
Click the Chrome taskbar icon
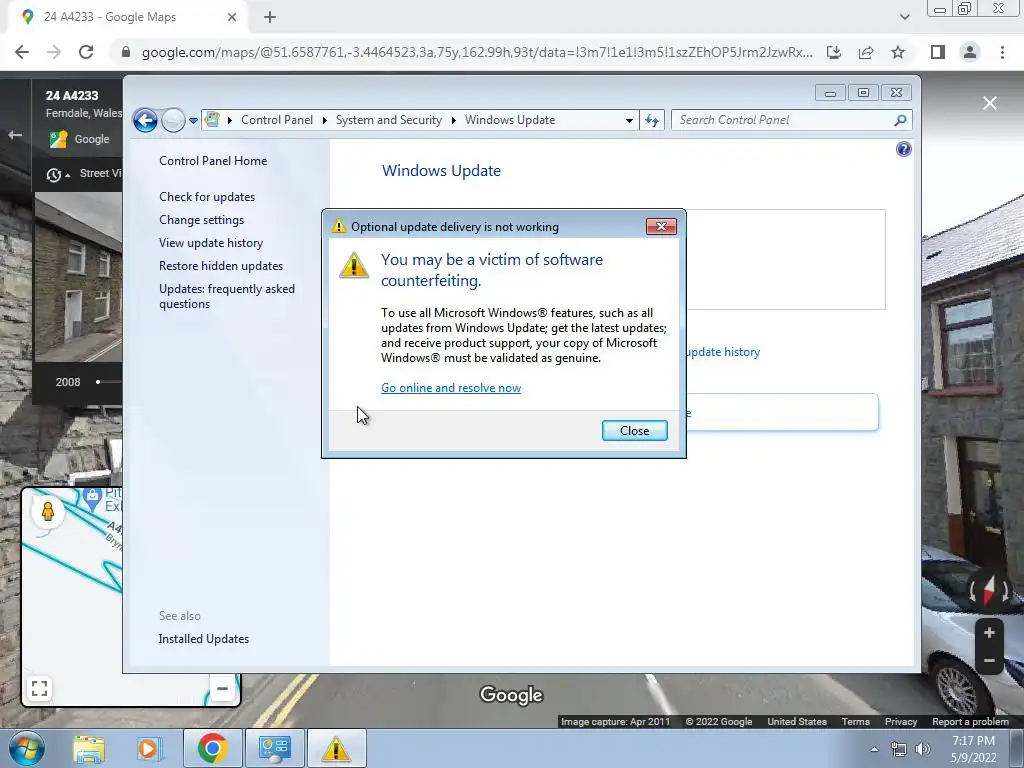click(x=213, y=748)
